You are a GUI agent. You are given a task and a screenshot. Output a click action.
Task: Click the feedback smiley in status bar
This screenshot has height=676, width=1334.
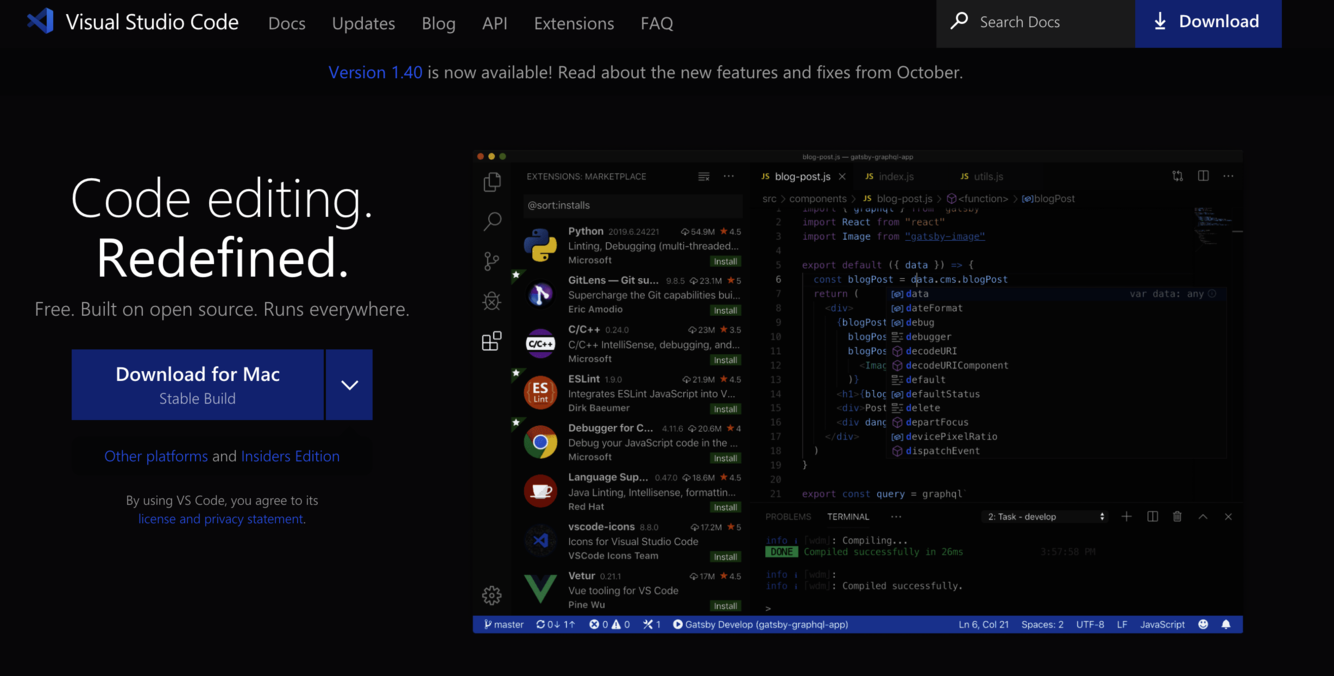point(1203,624)
